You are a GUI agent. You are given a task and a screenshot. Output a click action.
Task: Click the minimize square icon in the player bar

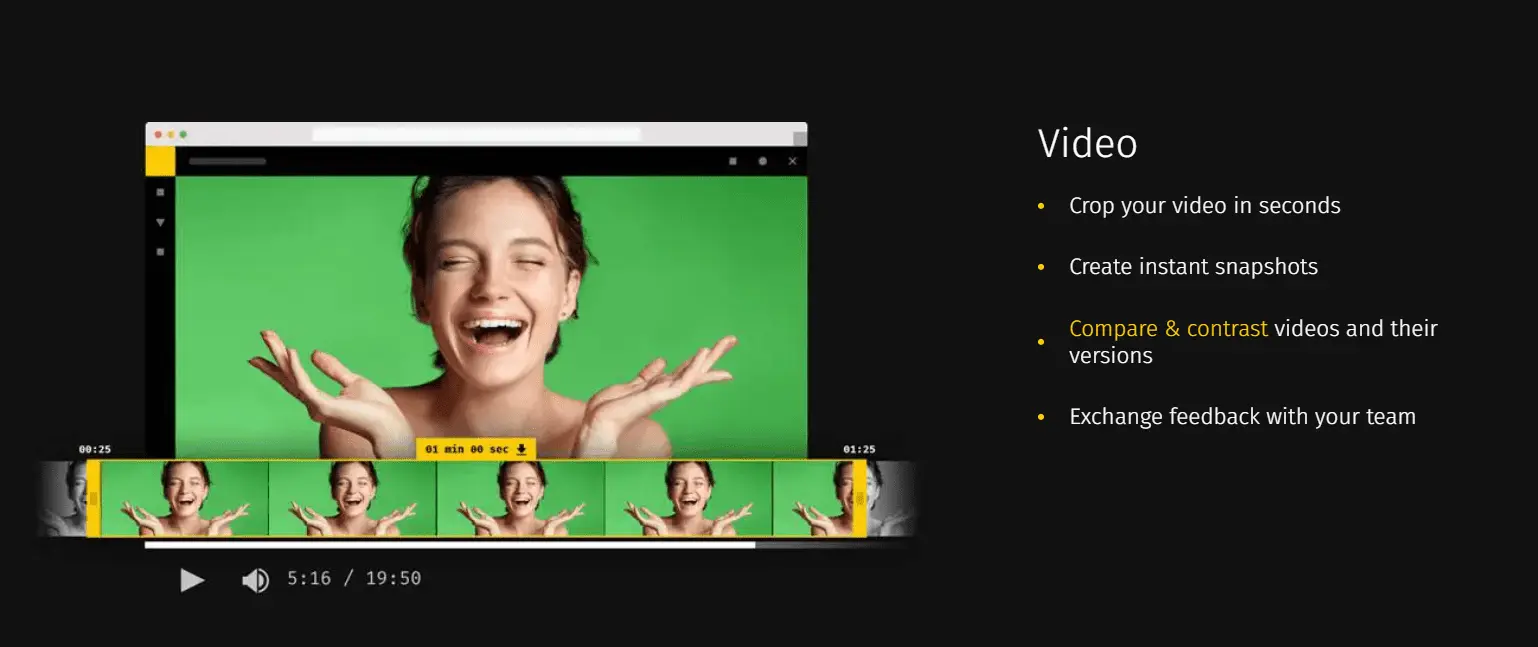tap(733, 161)
